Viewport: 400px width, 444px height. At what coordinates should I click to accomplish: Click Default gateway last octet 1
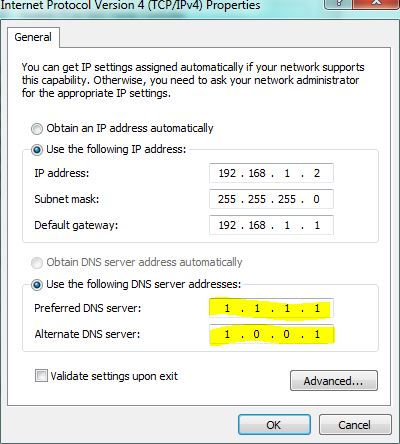[x=317, y=225]
